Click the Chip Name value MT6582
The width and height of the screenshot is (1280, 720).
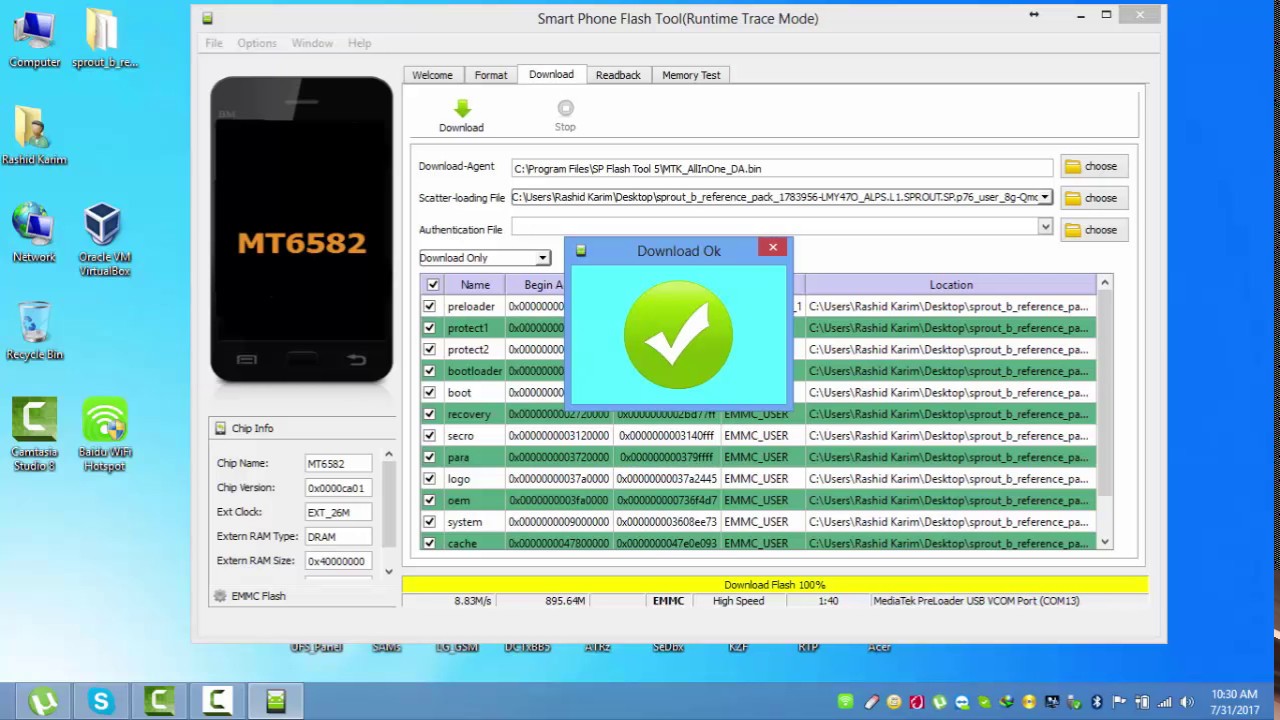click(x=338, y=464)
